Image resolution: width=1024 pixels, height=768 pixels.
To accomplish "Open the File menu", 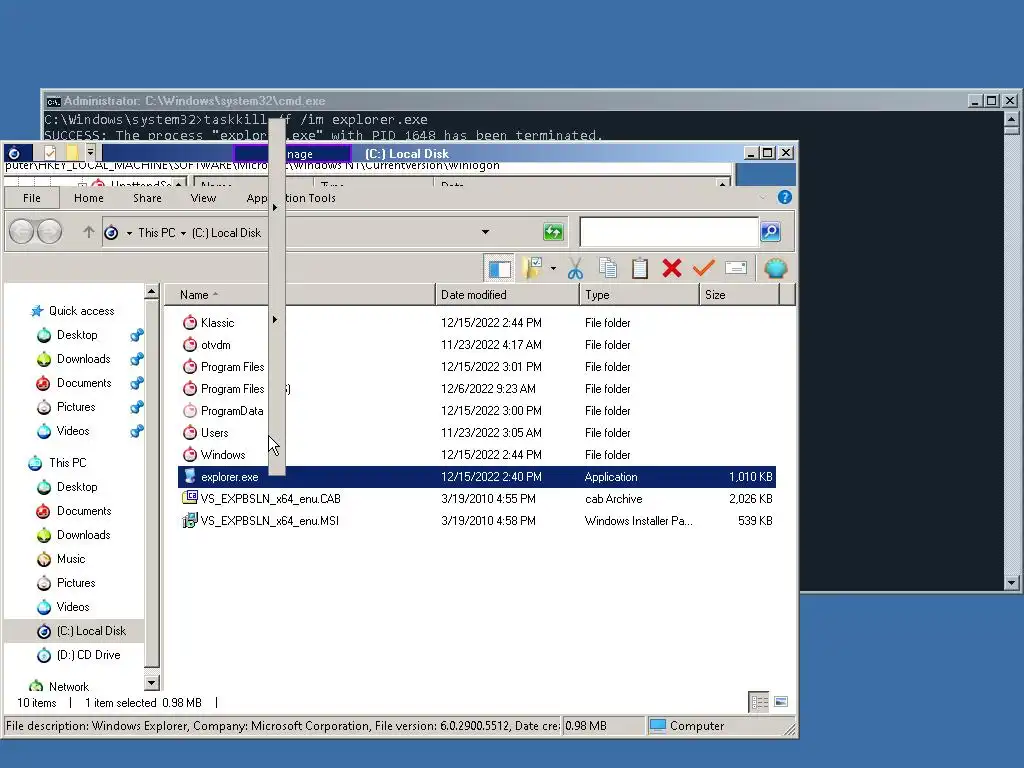I will (x=31, y=198).
